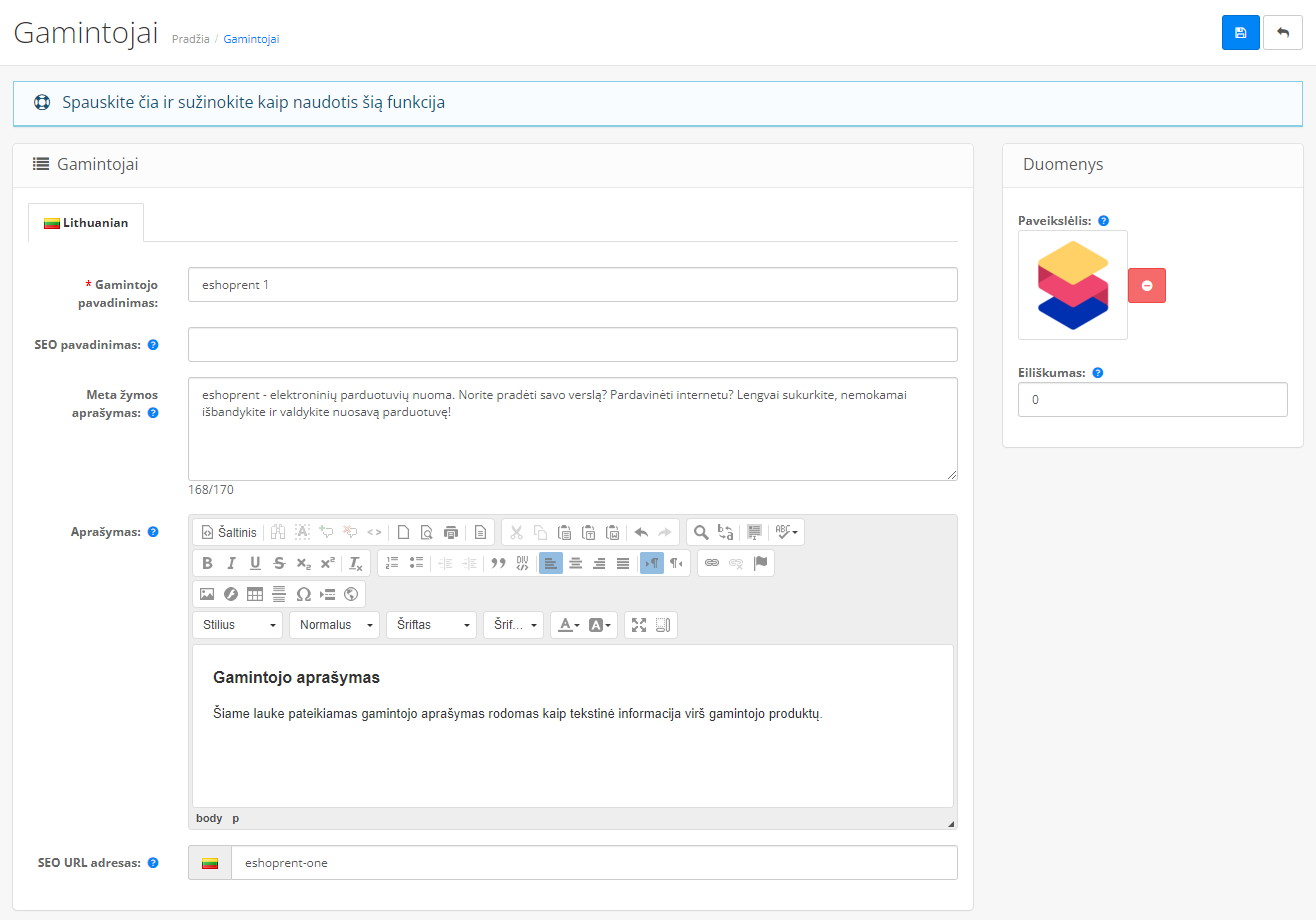
Task: Click the page break icon
Action: coord(327,594)
